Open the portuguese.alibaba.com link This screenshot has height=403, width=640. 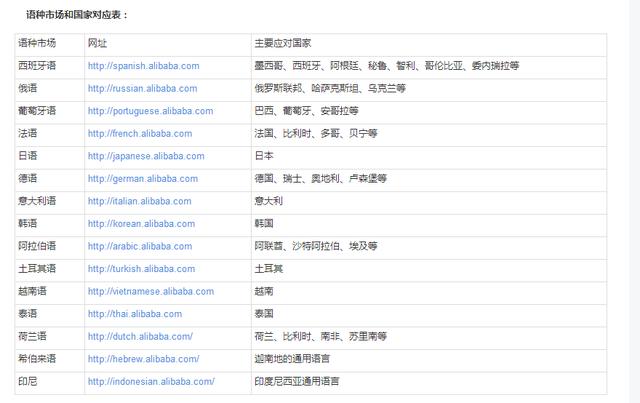point(150,111)
